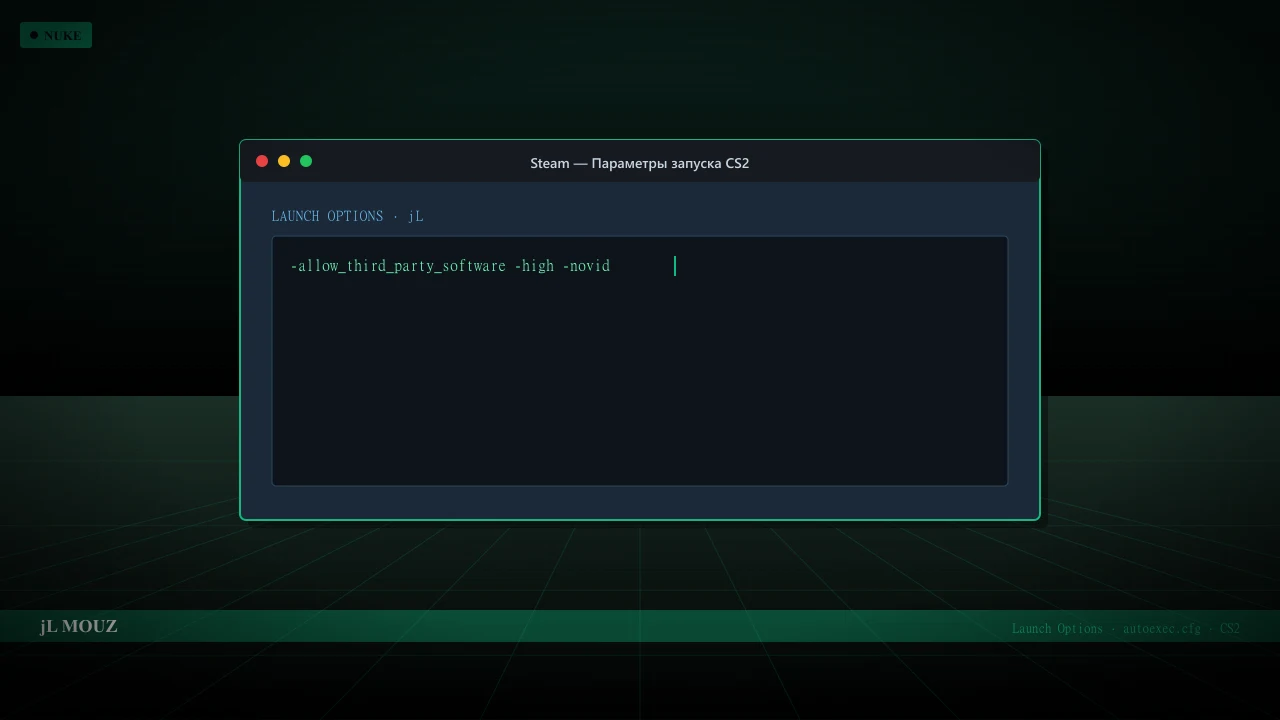The width and height of the screenshot is (1280, 720).
Task: Click the 'LAUNCH OPTIONS · jL' label
Action: (x=347, y=216)
